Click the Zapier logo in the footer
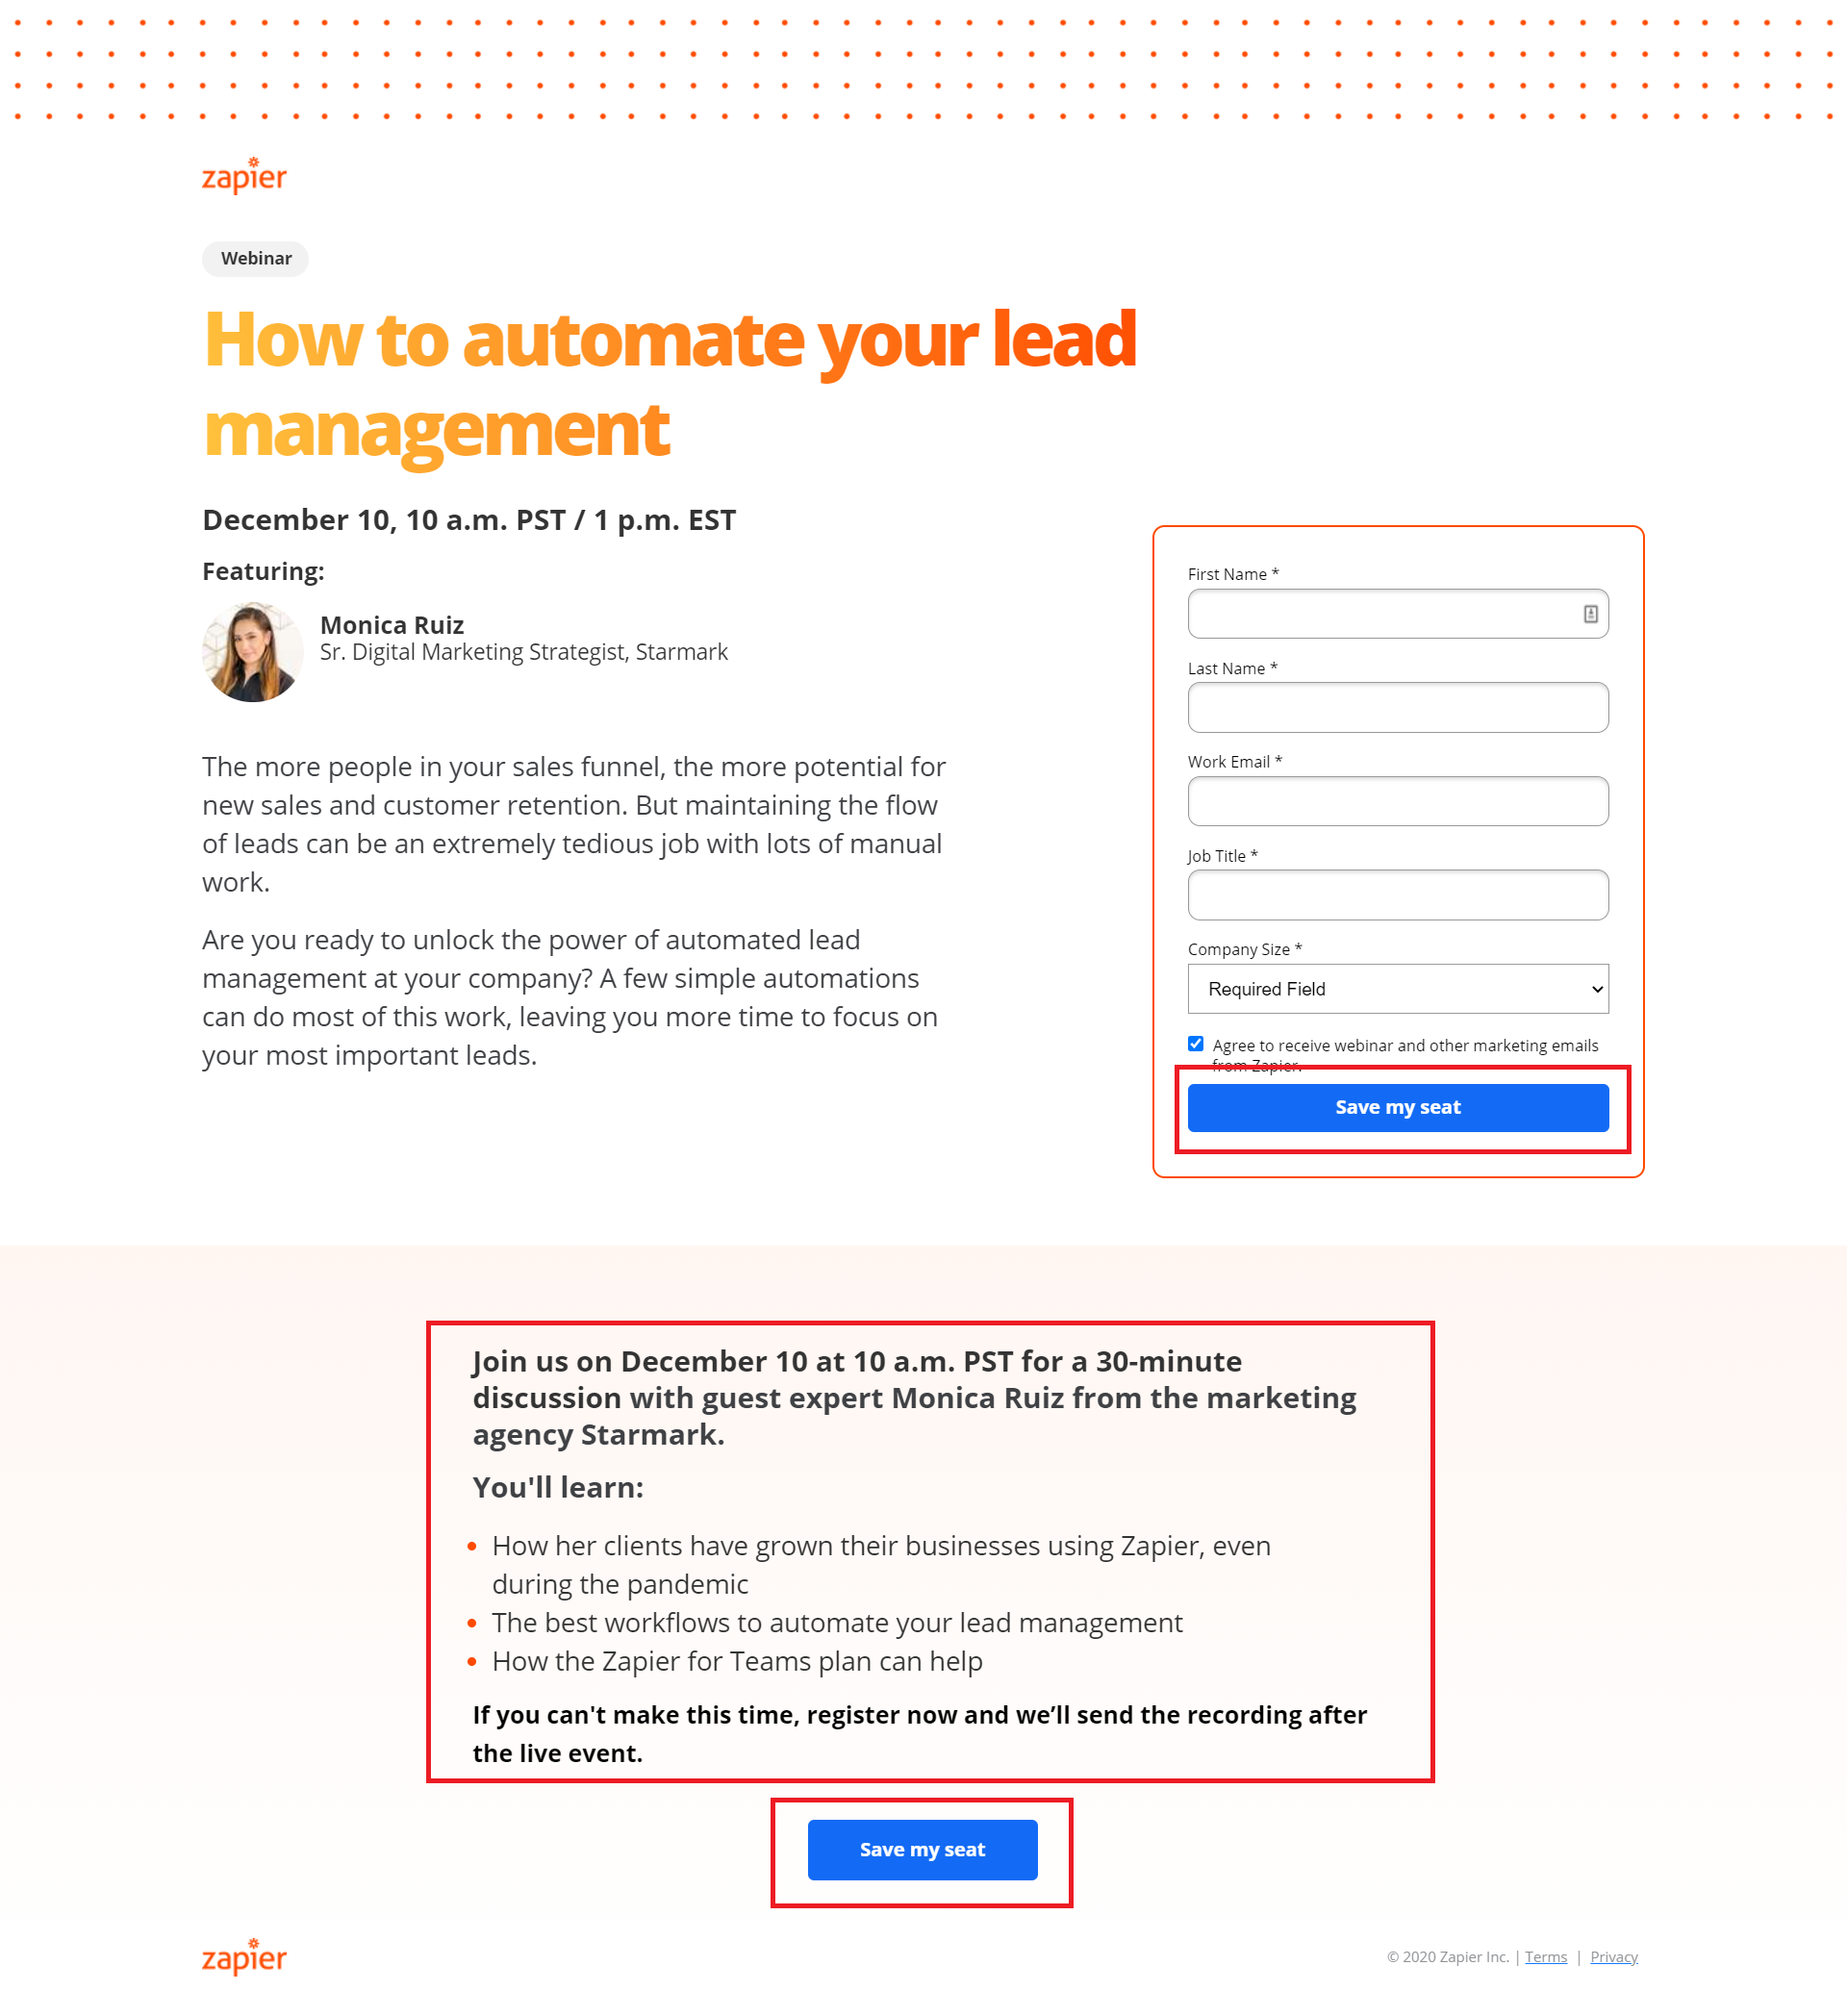Screen dimensions: 1847x2016 244,1953
